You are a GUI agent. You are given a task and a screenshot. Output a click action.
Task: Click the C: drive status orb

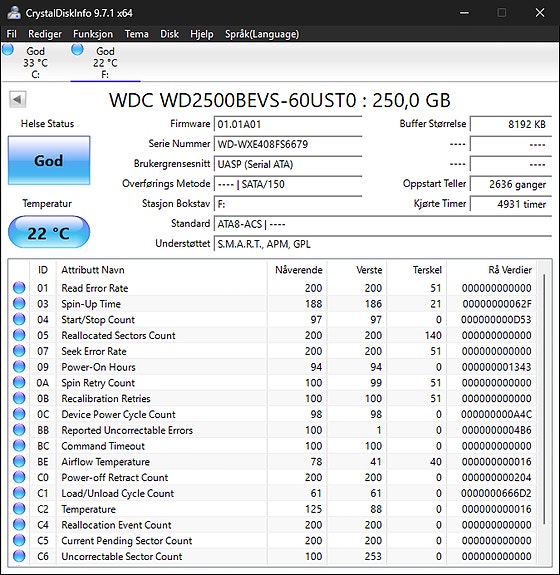(8, 49)
